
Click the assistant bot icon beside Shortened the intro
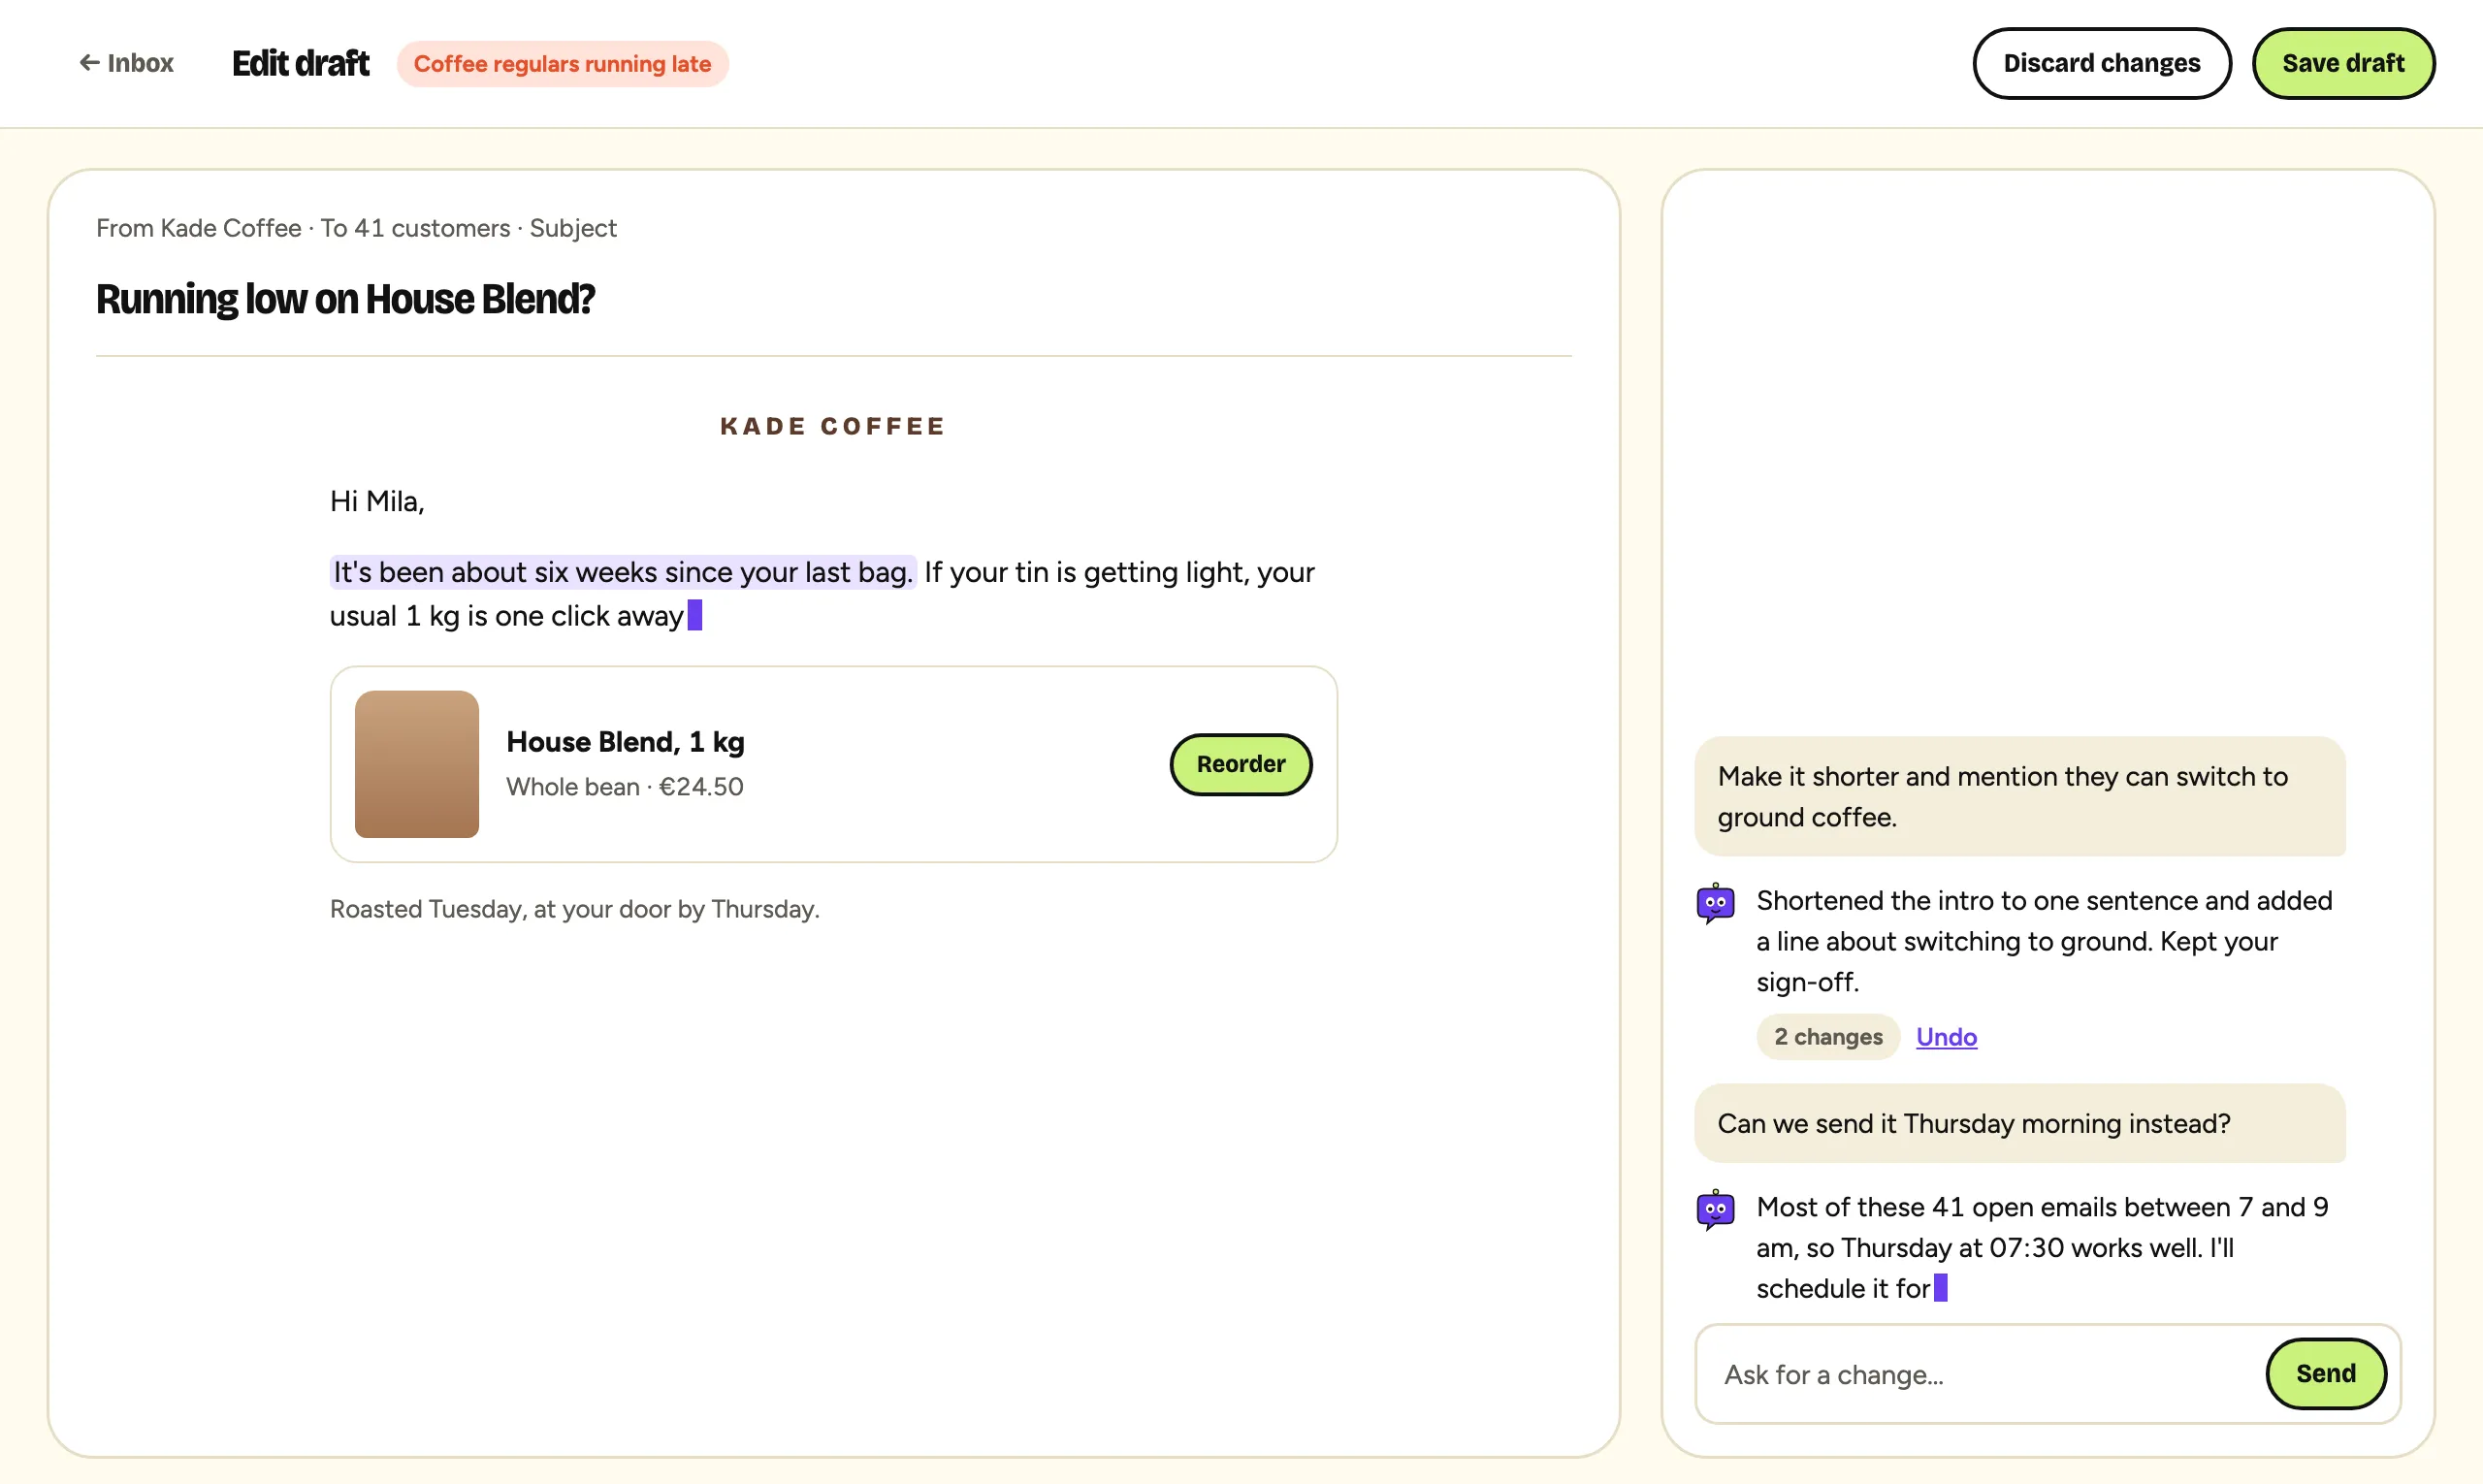coord(1715,903)
